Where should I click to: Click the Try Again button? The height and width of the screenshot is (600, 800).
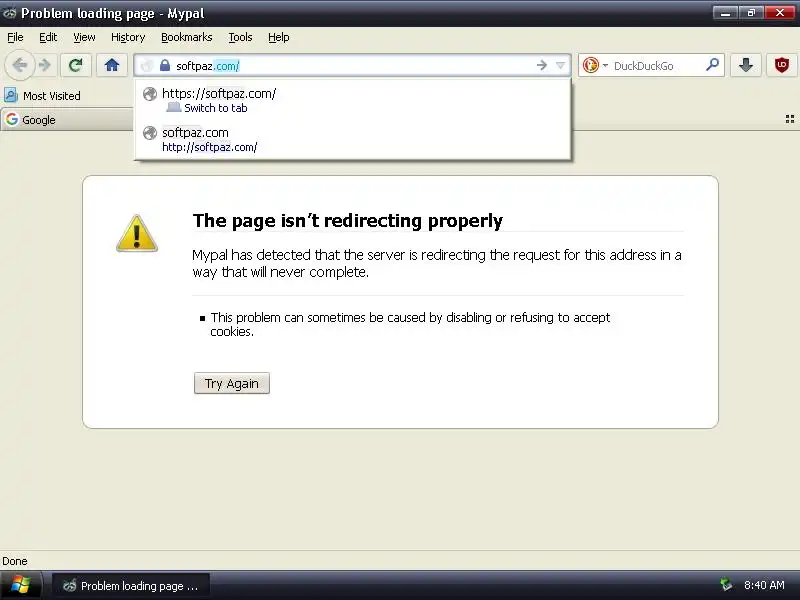(232, 383)
